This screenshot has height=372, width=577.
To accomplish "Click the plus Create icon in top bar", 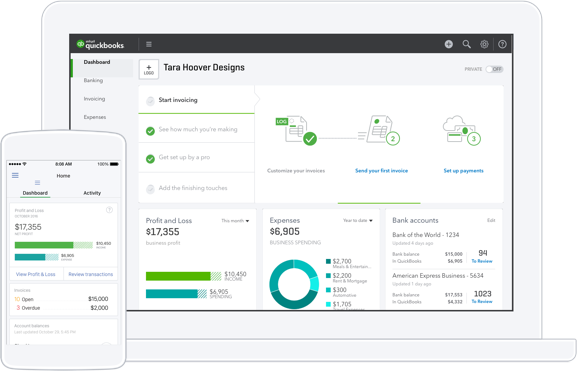I will (448, 44).
